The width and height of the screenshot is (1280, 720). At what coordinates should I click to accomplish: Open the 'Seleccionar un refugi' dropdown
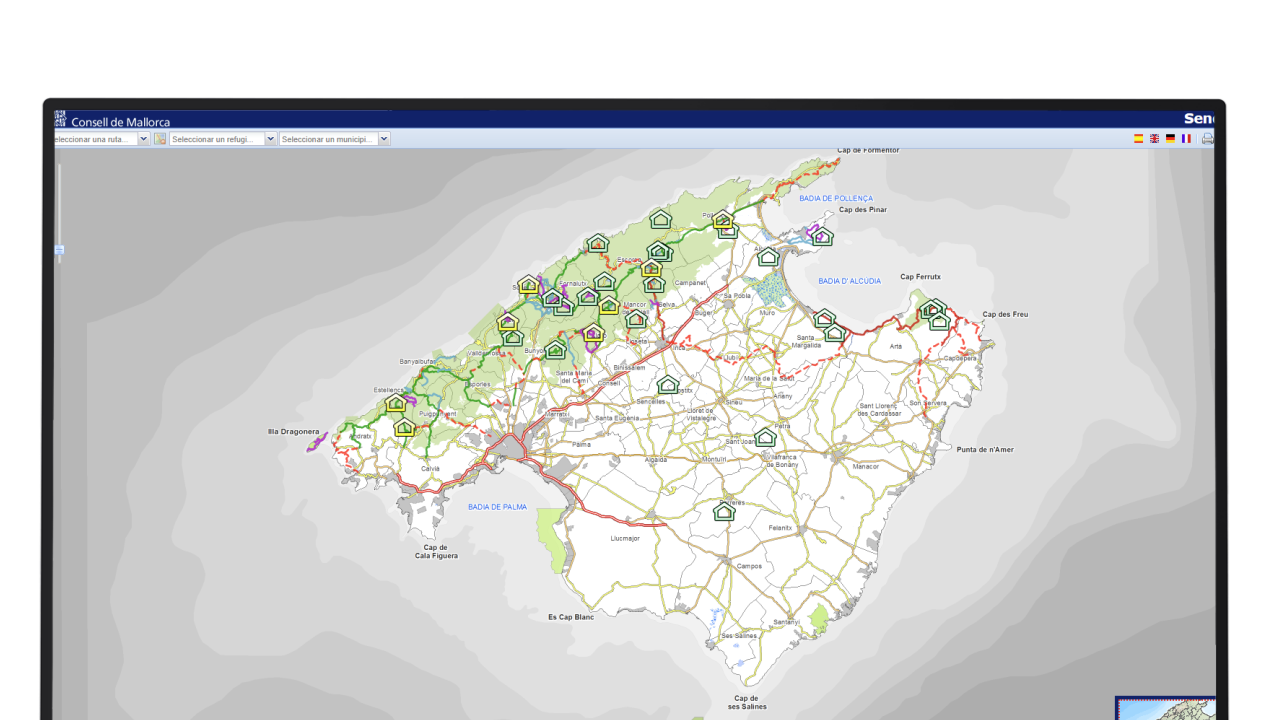[223, 139]
